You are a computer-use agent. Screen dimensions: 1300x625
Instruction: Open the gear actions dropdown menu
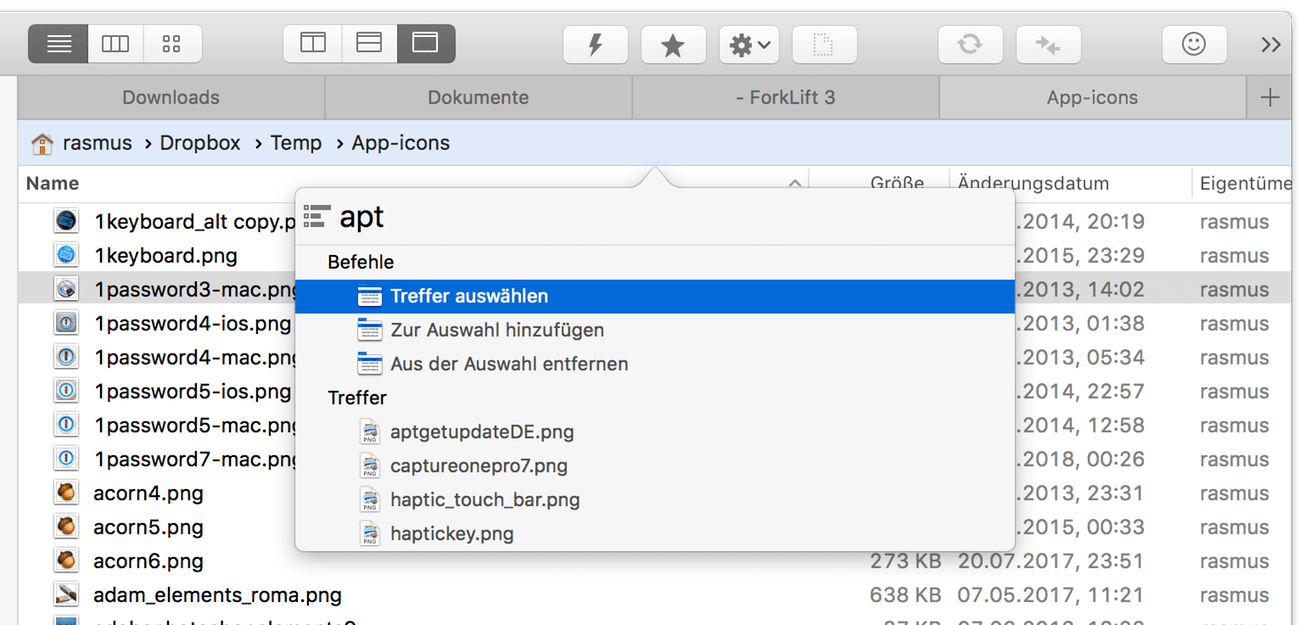749,45
